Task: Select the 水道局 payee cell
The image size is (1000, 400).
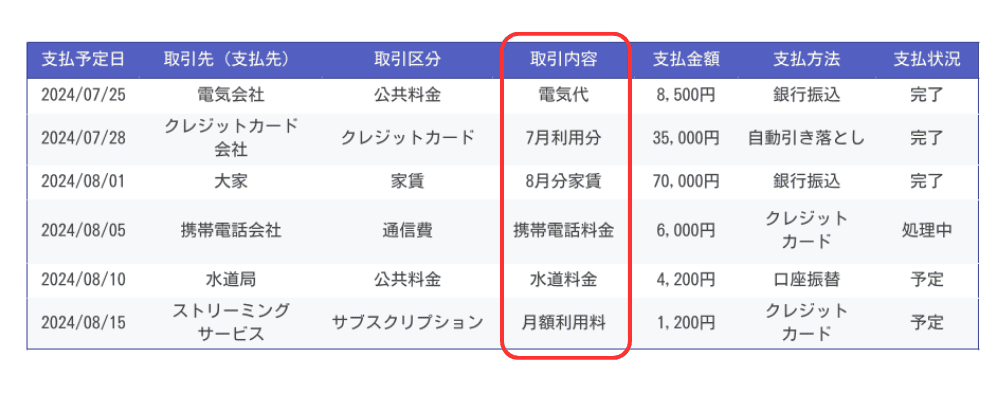Action: [231, 279]
